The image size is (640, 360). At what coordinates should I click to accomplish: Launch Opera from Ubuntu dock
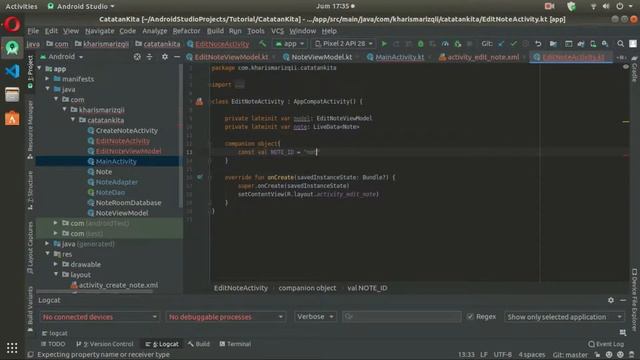coord(12,24)
